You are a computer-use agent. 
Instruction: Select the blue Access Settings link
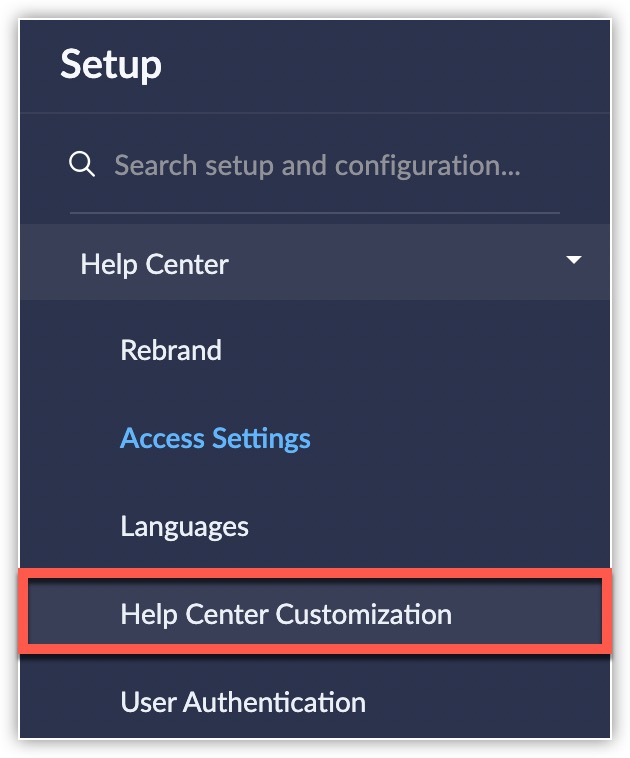215,438
